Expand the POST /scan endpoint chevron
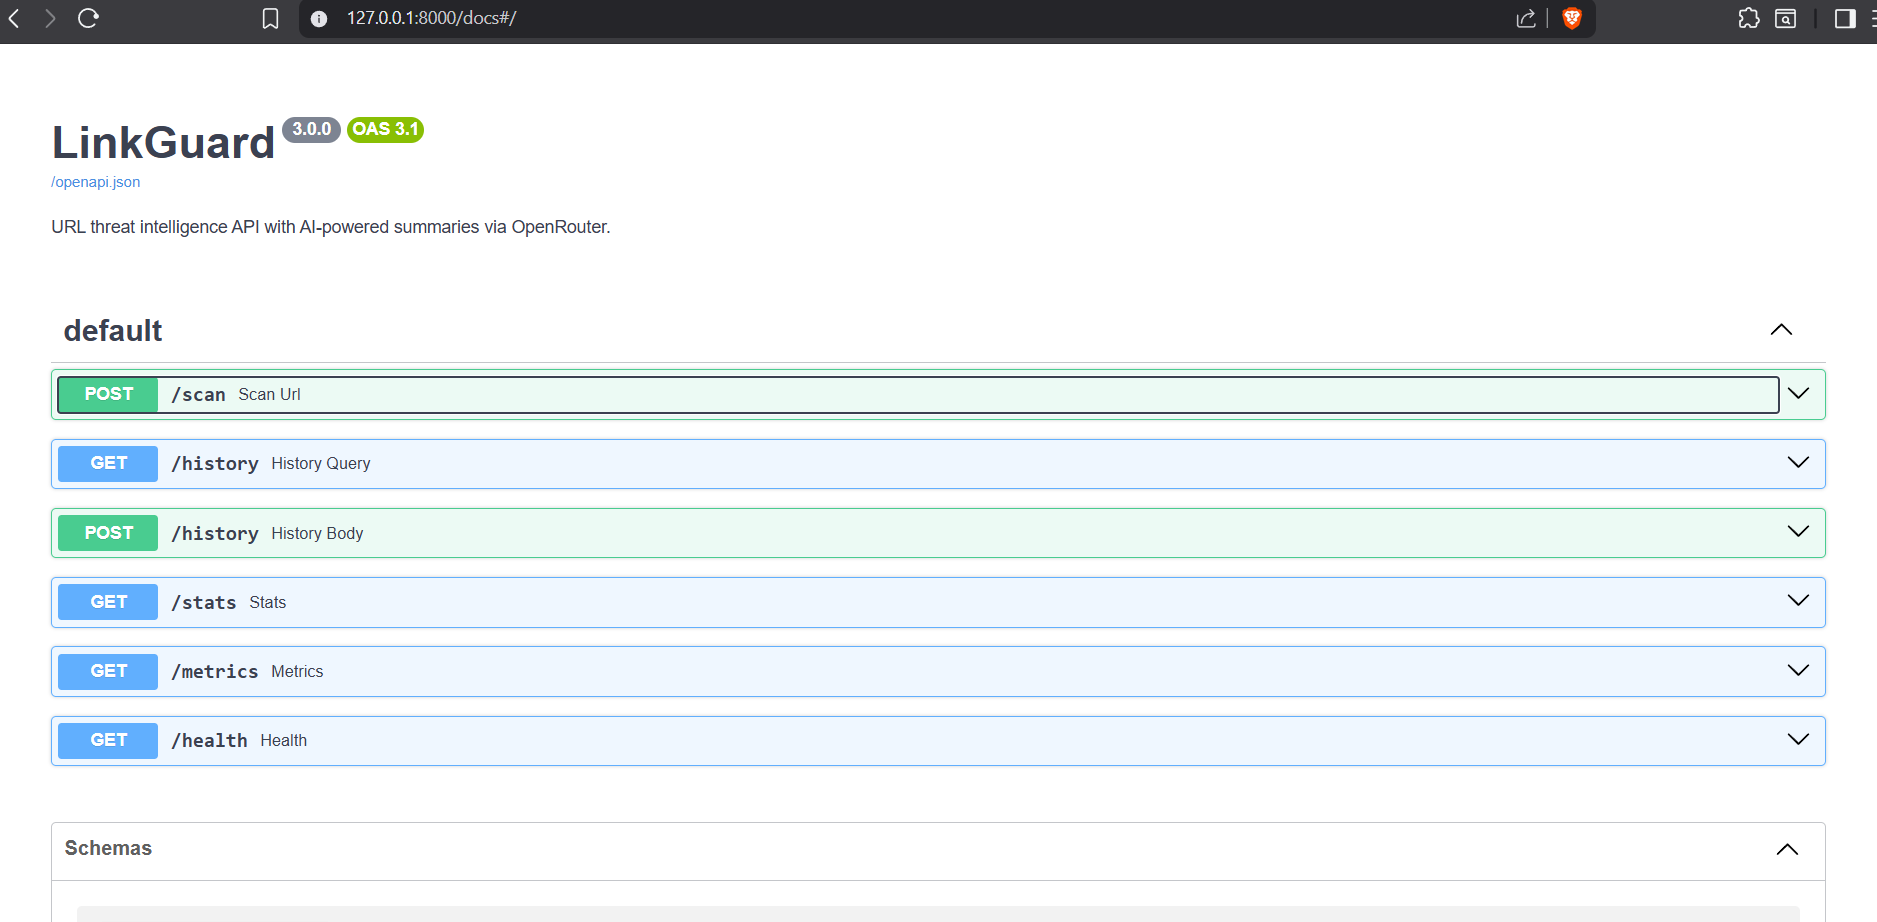This screenshot has width=1877, height=922. (x=1798, y=393)
